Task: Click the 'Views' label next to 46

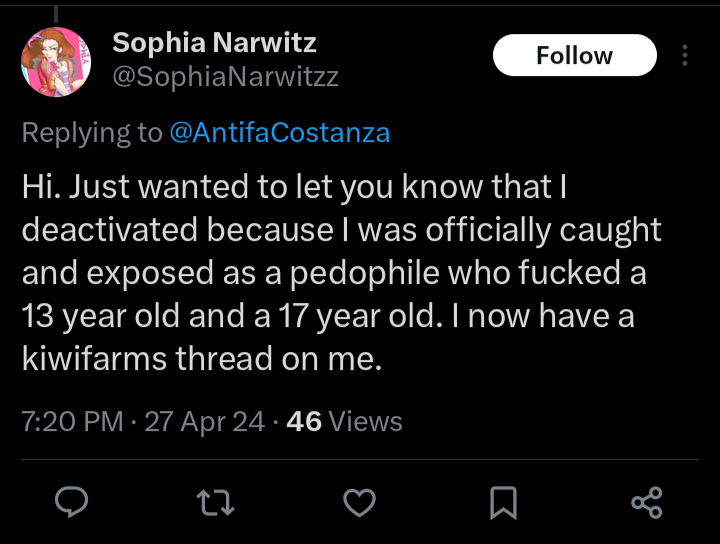Action: pyautogui.click(x=366, y=421)
